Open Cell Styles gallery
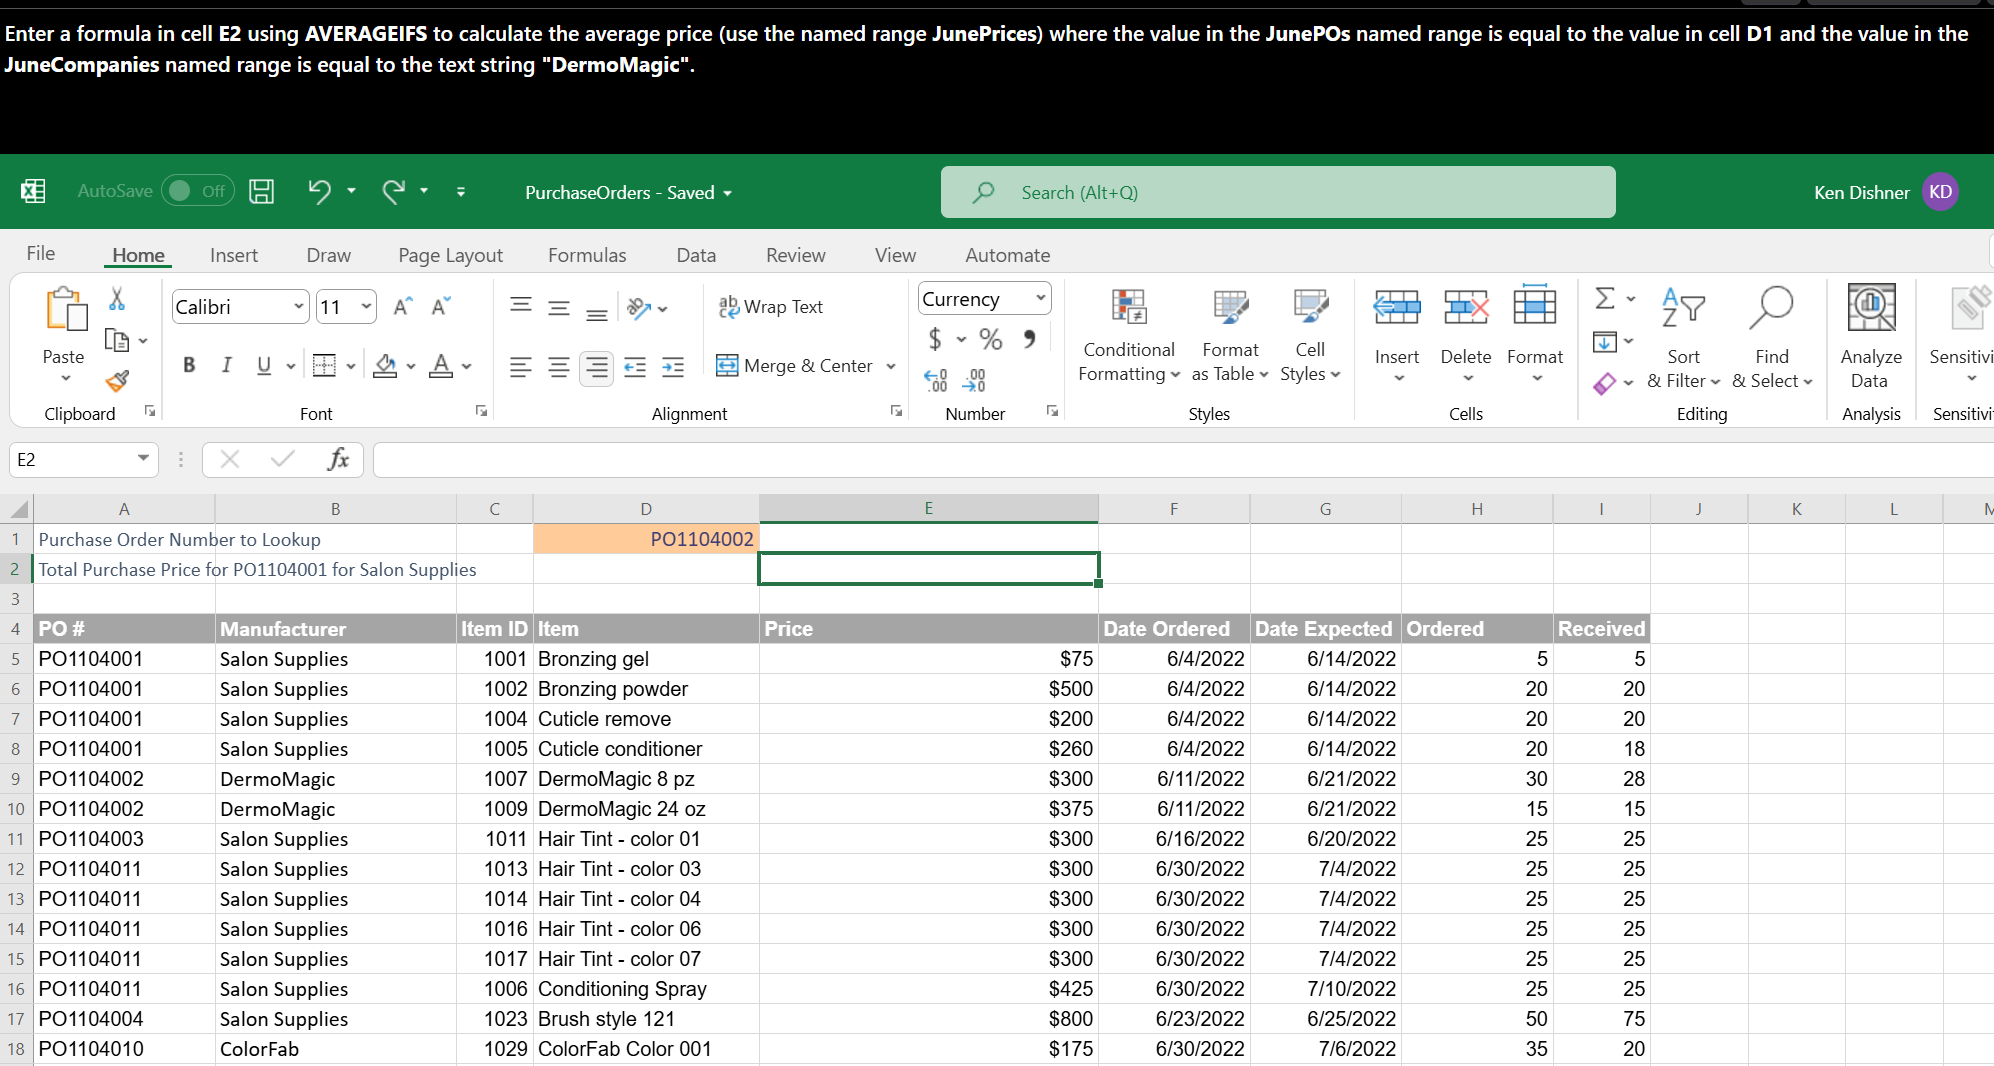 point(1310,335)
